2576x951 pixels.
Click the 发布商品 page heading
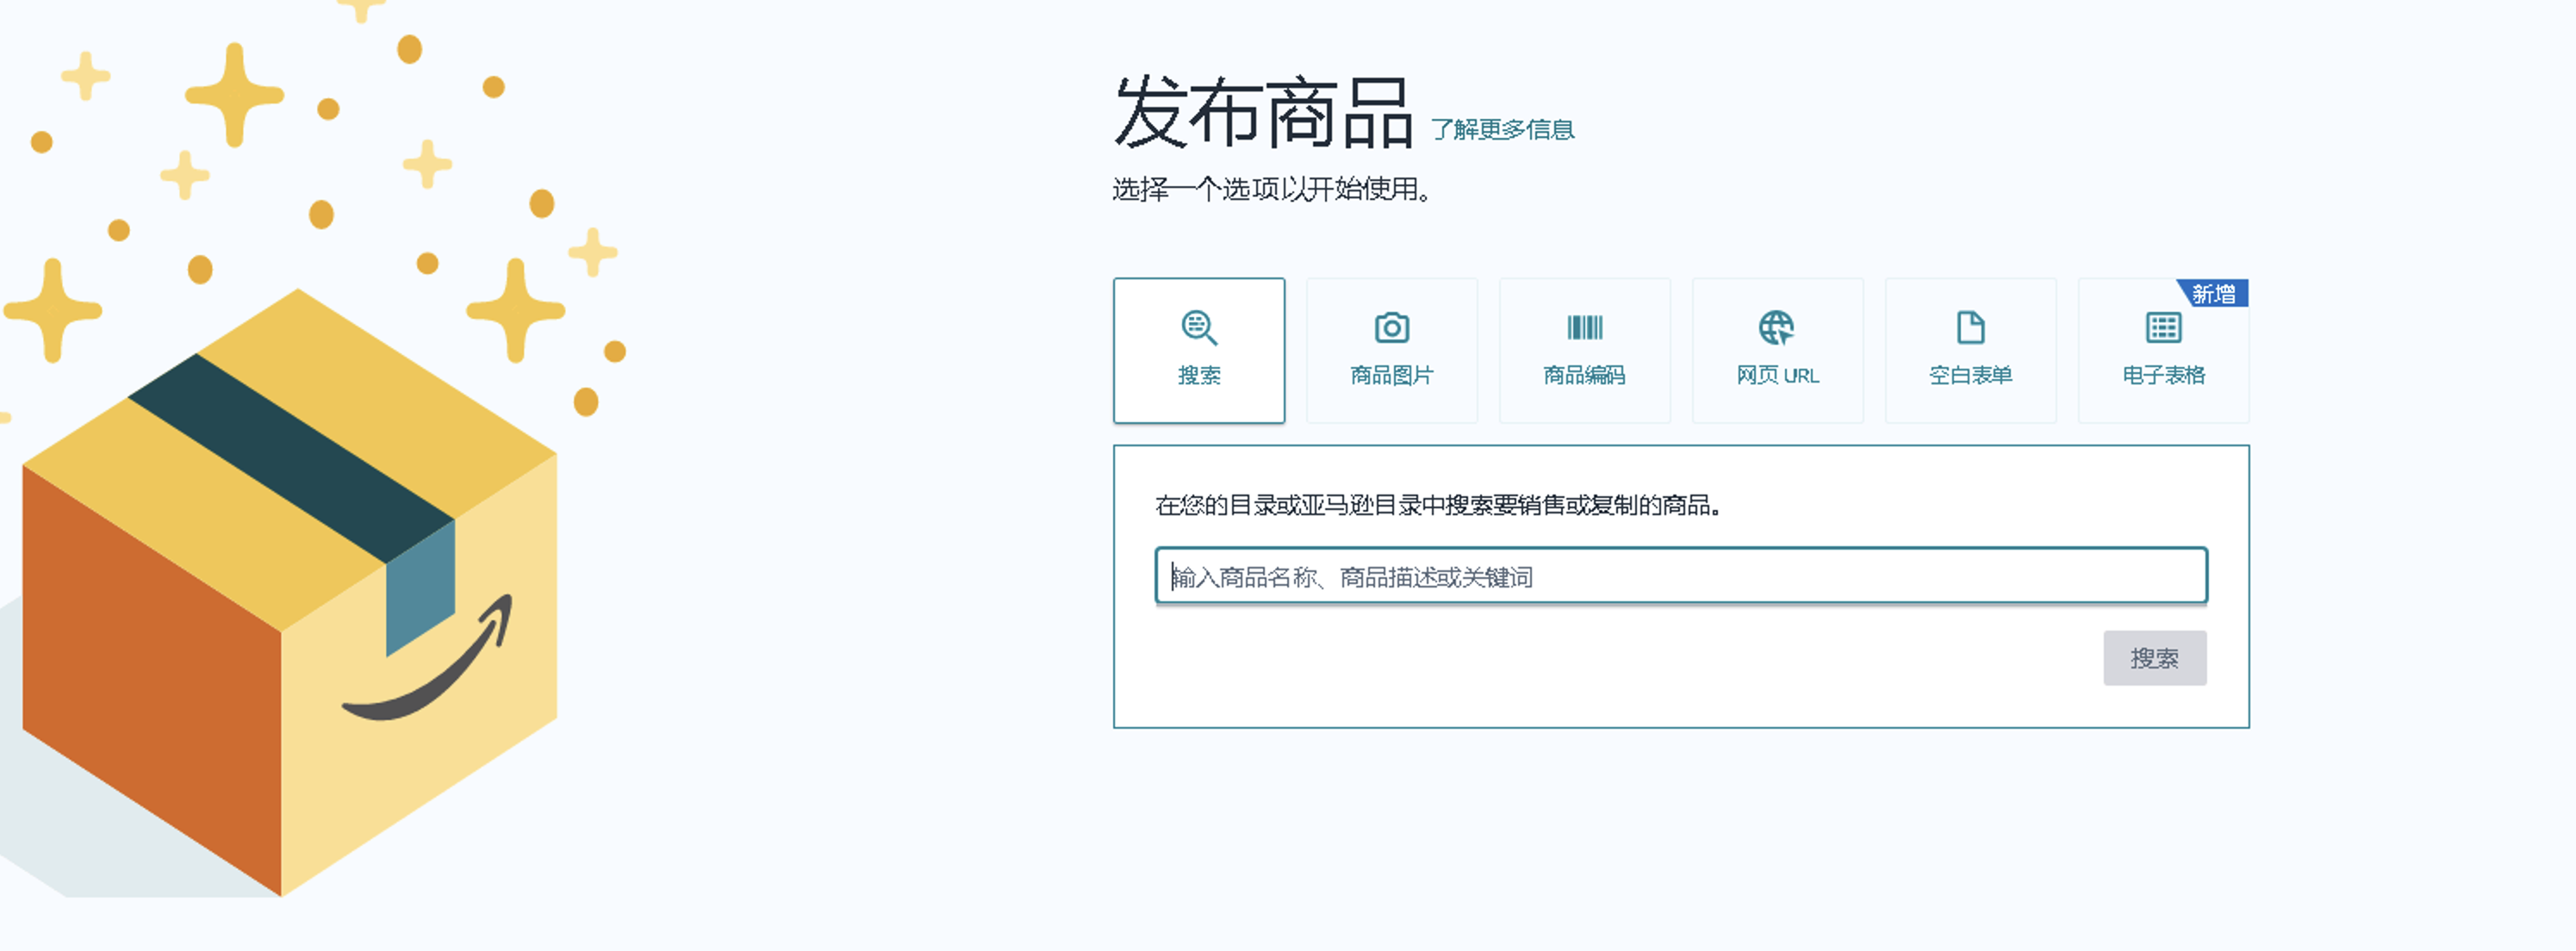click(x=1263, y=112)
